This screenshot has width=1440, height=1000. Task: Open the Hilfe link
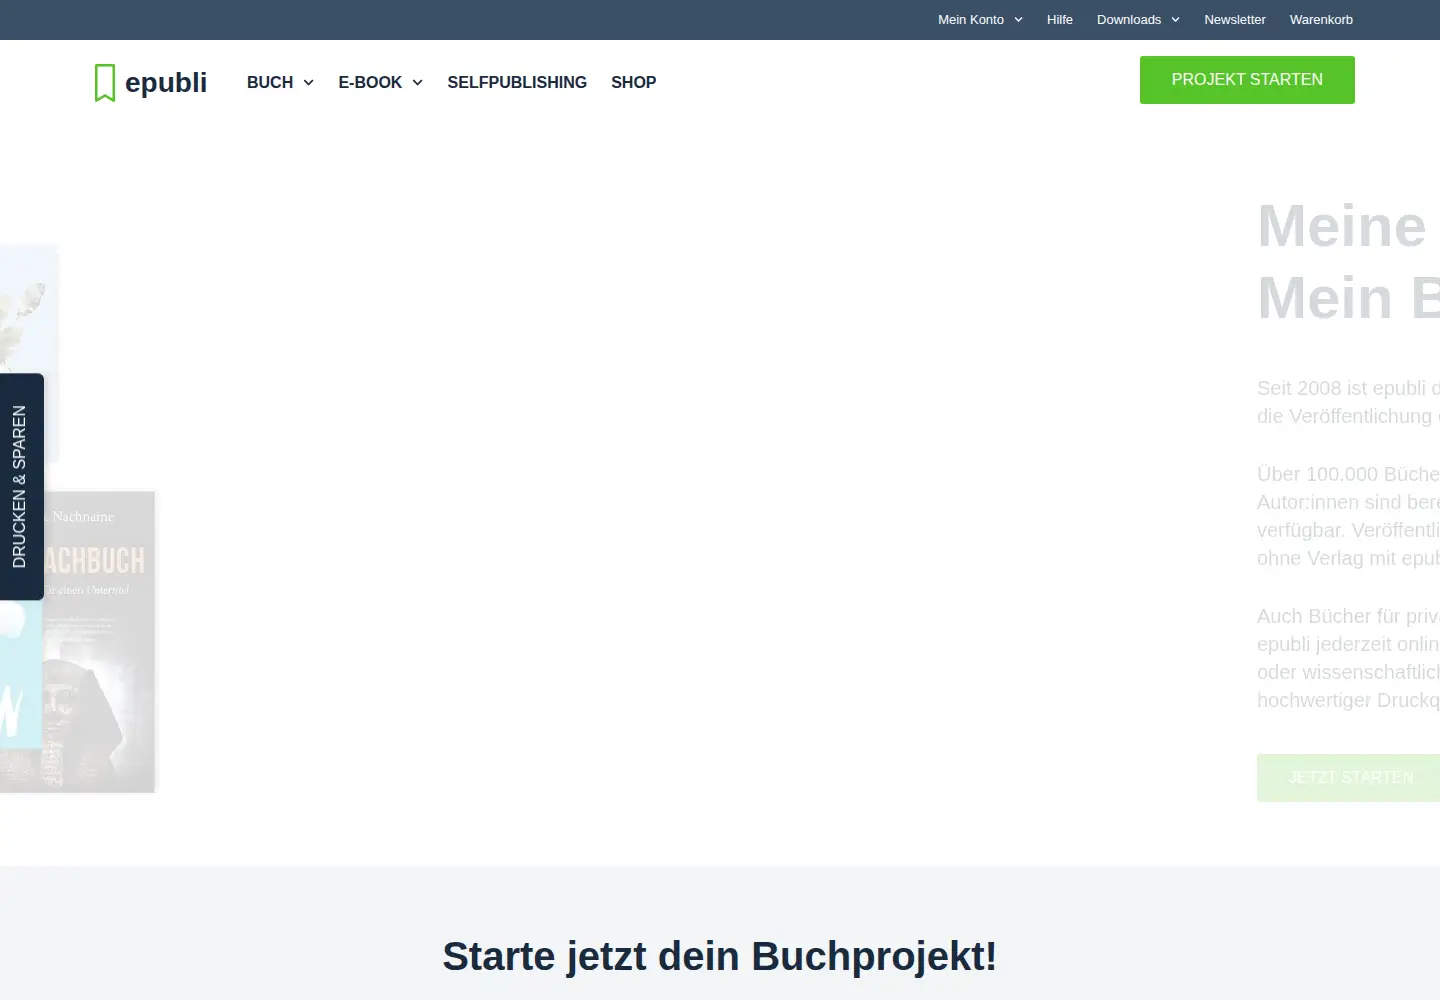pyautogui.click(x=1060, y=20)
